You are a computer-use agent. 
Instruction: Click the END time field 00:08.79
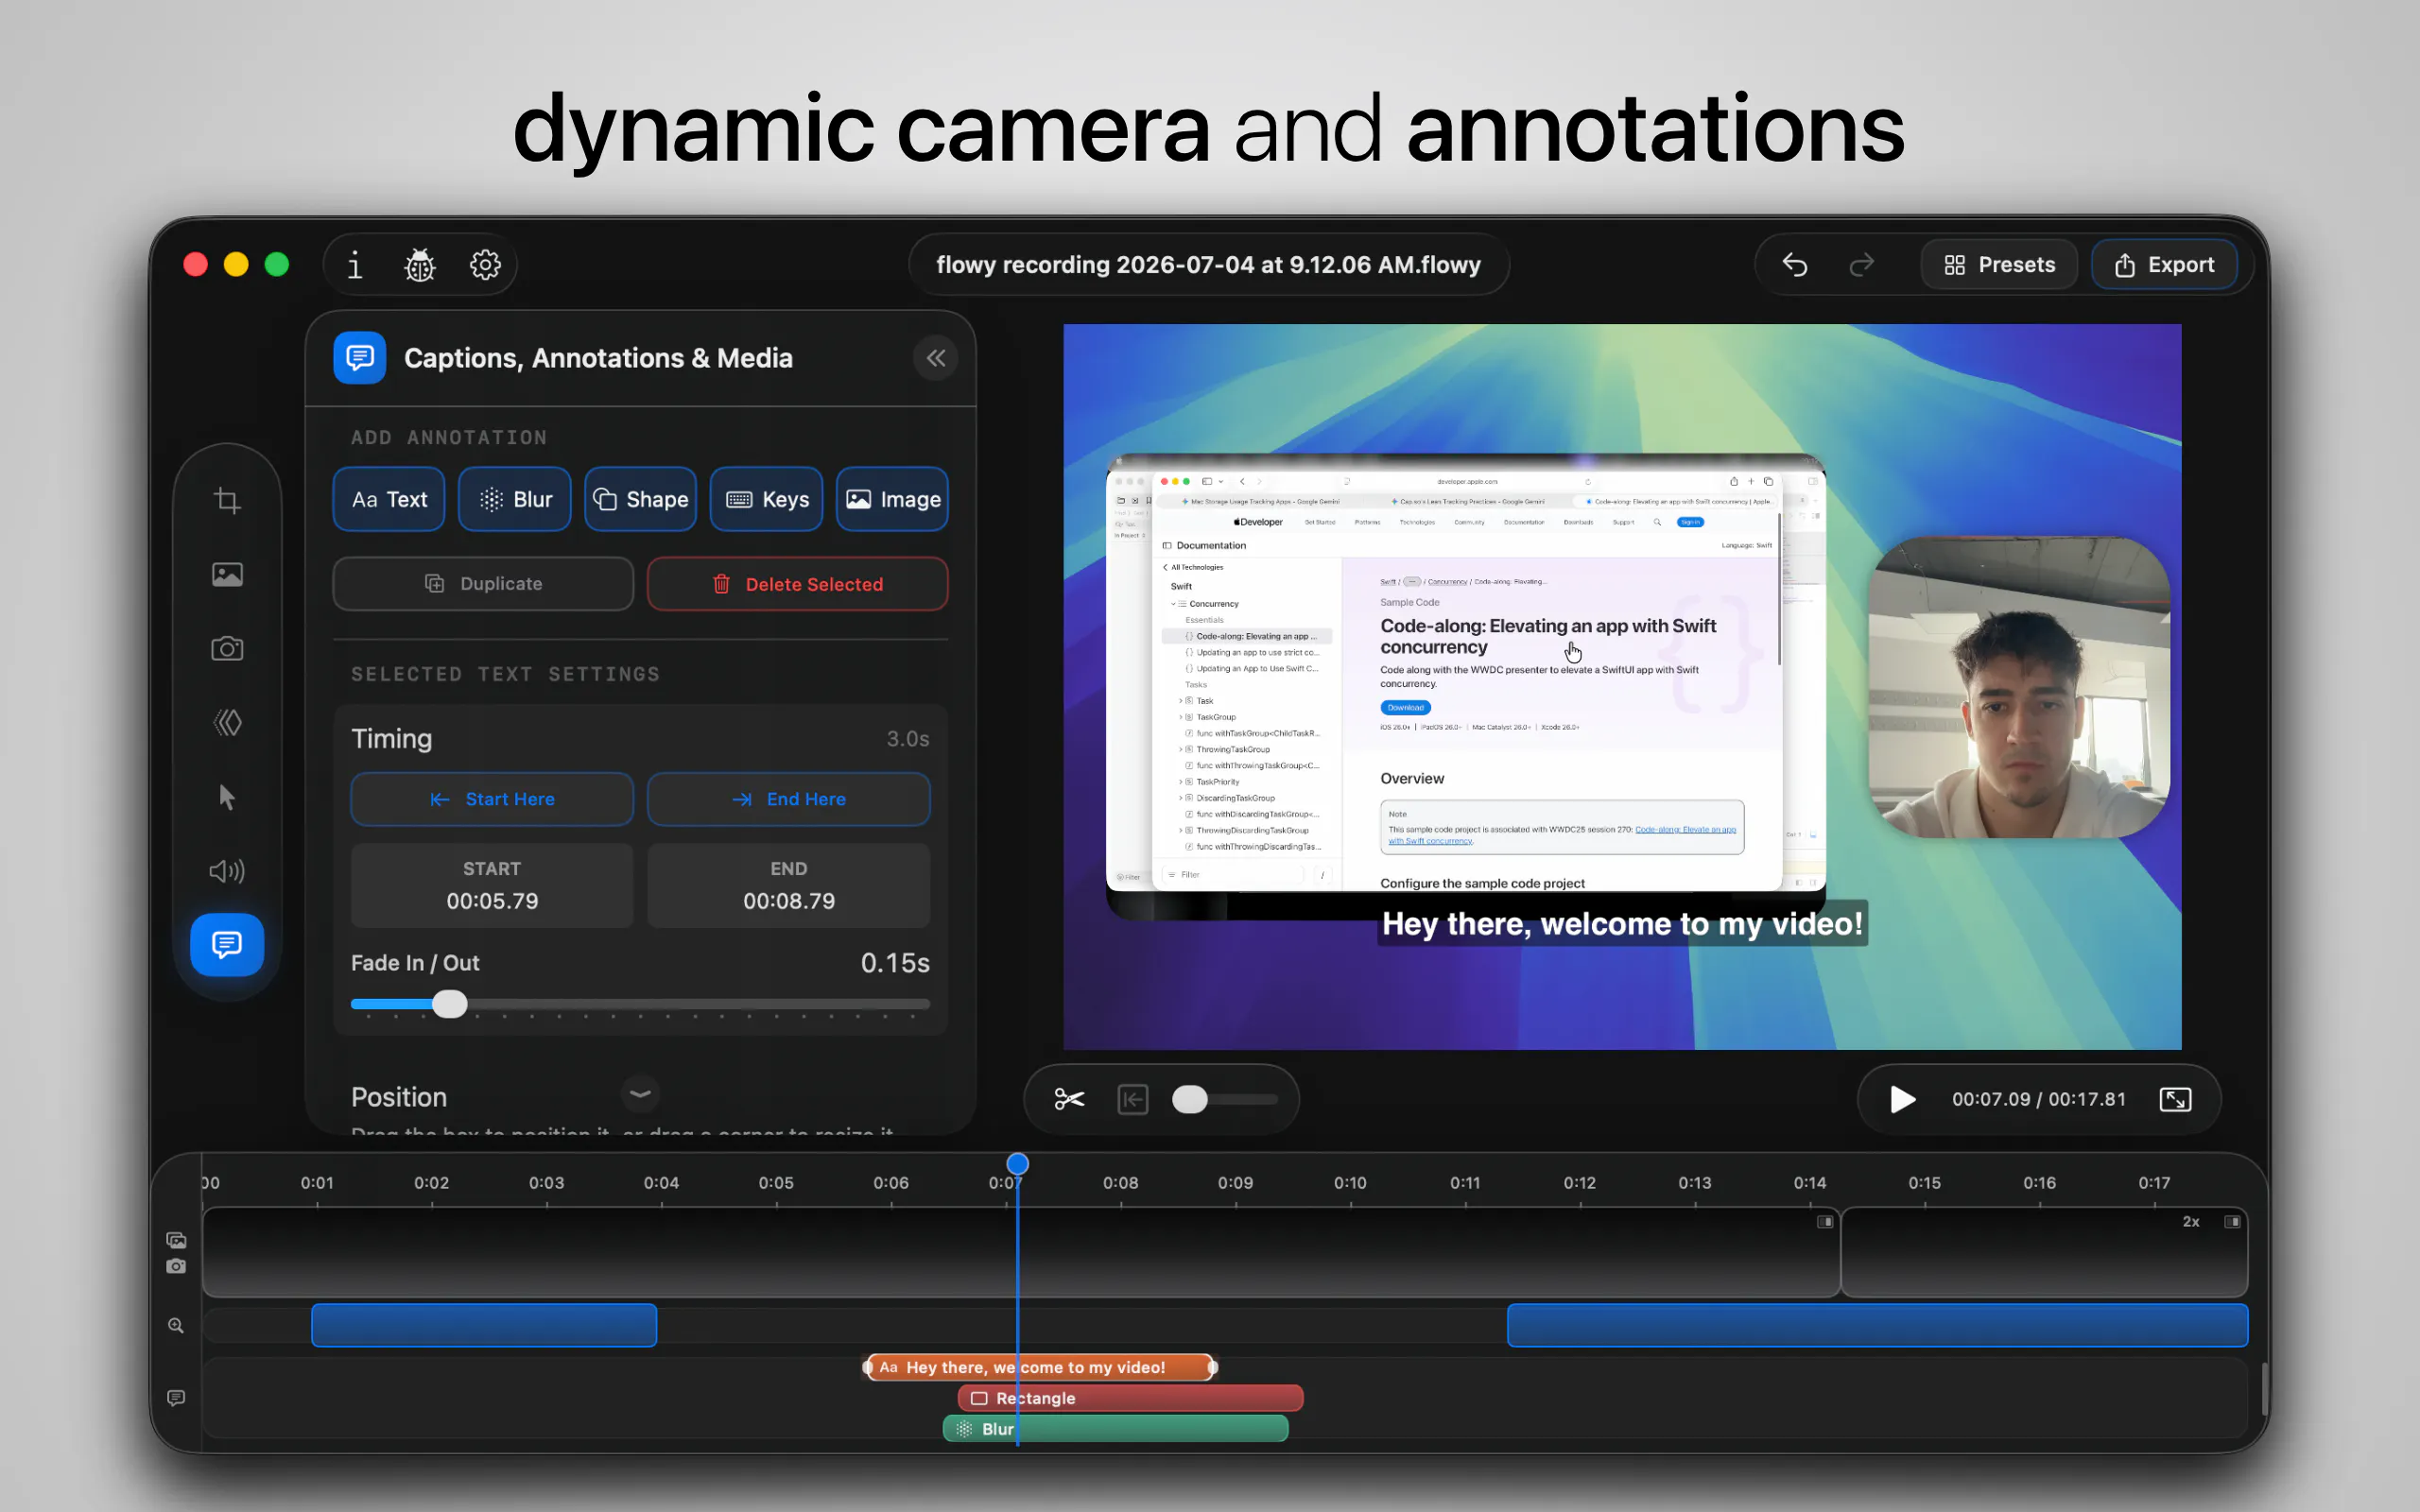789,886
